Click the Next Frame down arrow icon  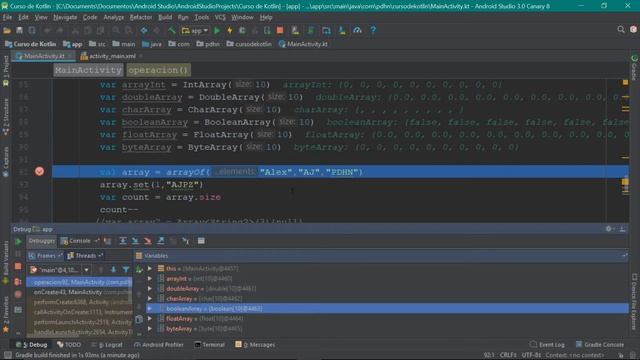point(113,269)
